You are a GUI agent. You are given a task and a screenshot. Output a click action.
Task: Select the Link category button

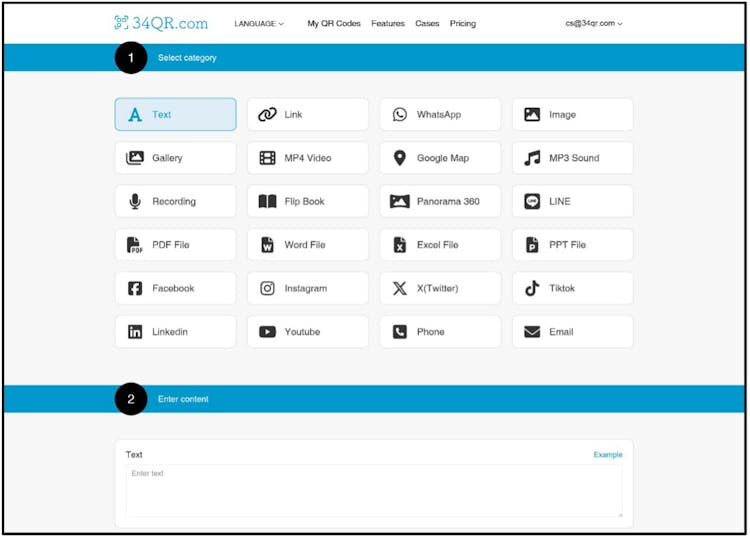pyautogui.click(x=307, y=115)
